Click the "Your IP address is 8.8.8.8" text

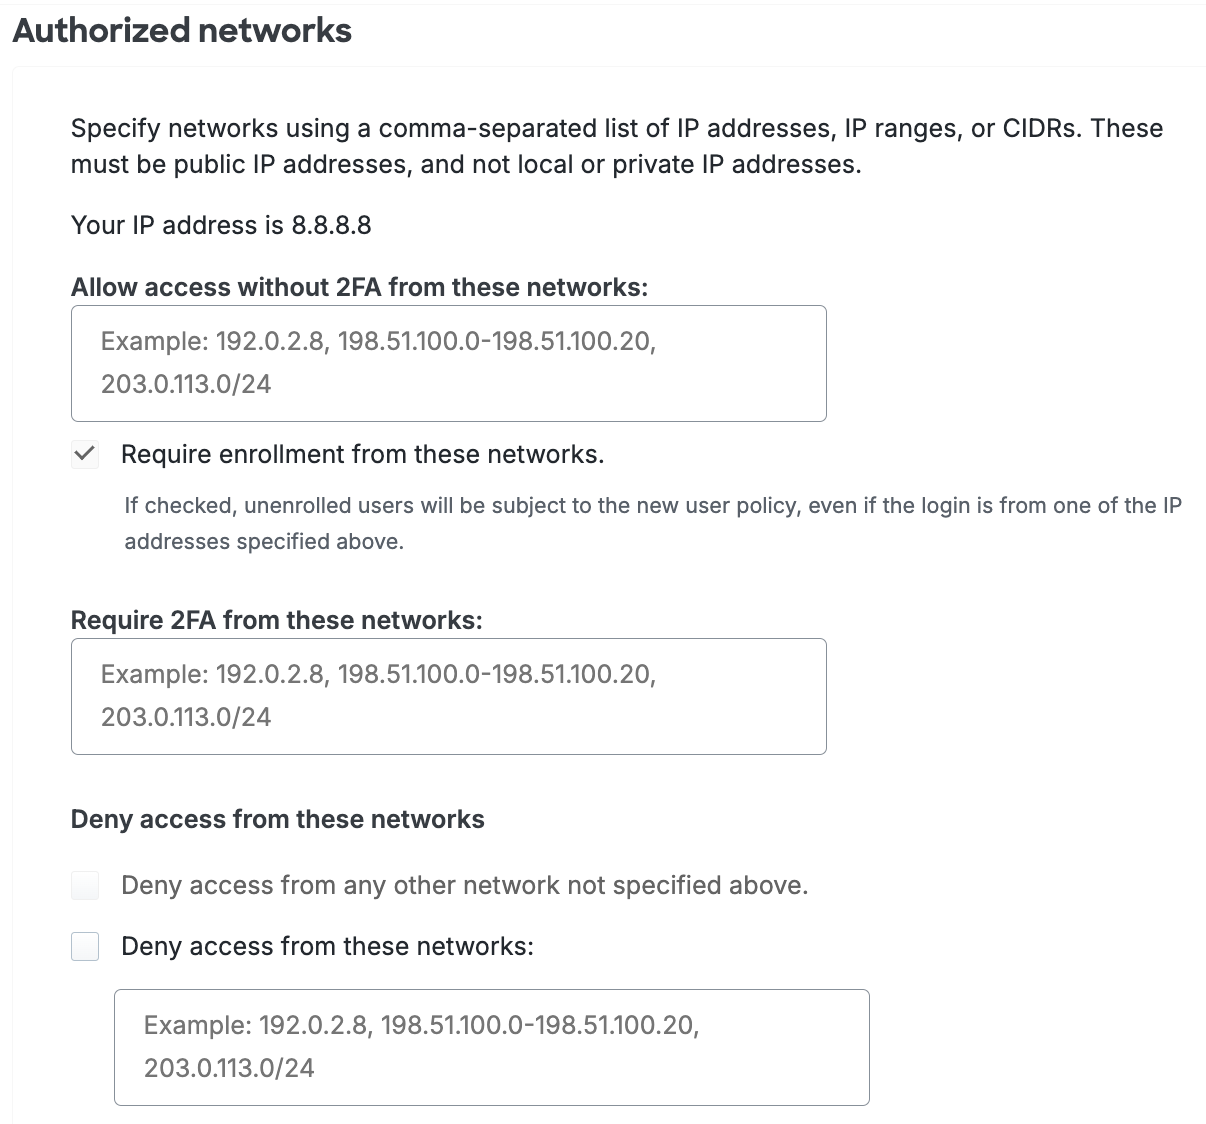click(x=220, y=225)
